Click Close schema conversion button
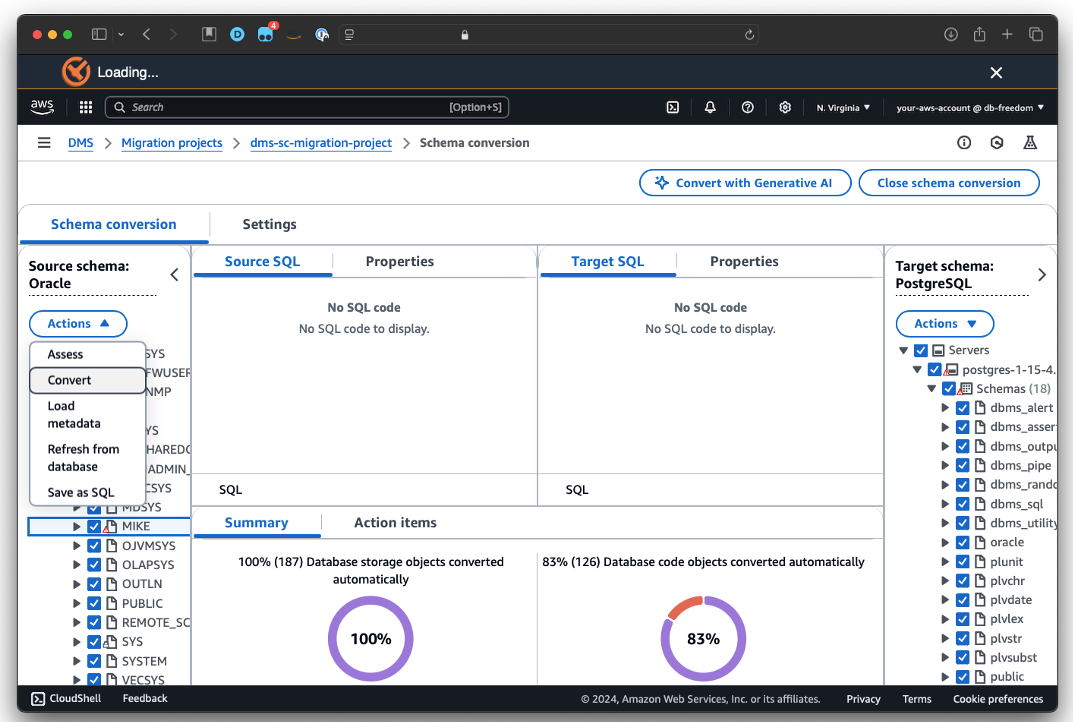Screen dimensions: 1073x722 [948, 183]
